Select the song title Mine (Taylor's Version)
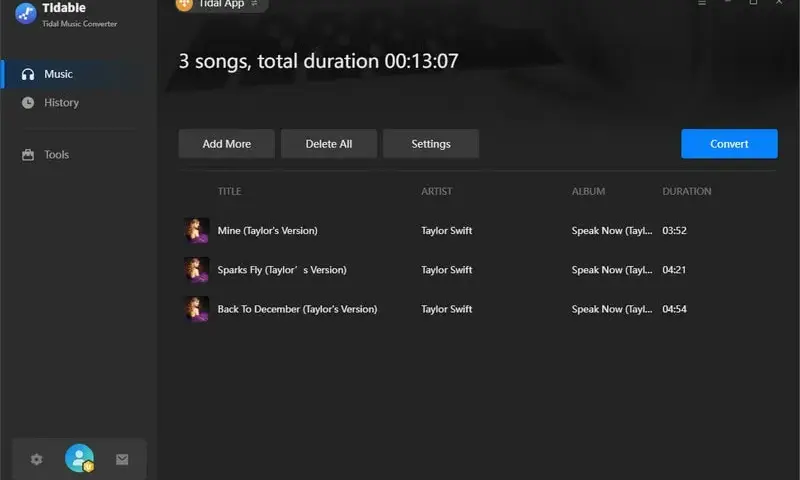Screen dimensions: 800x480 point(267,231)
